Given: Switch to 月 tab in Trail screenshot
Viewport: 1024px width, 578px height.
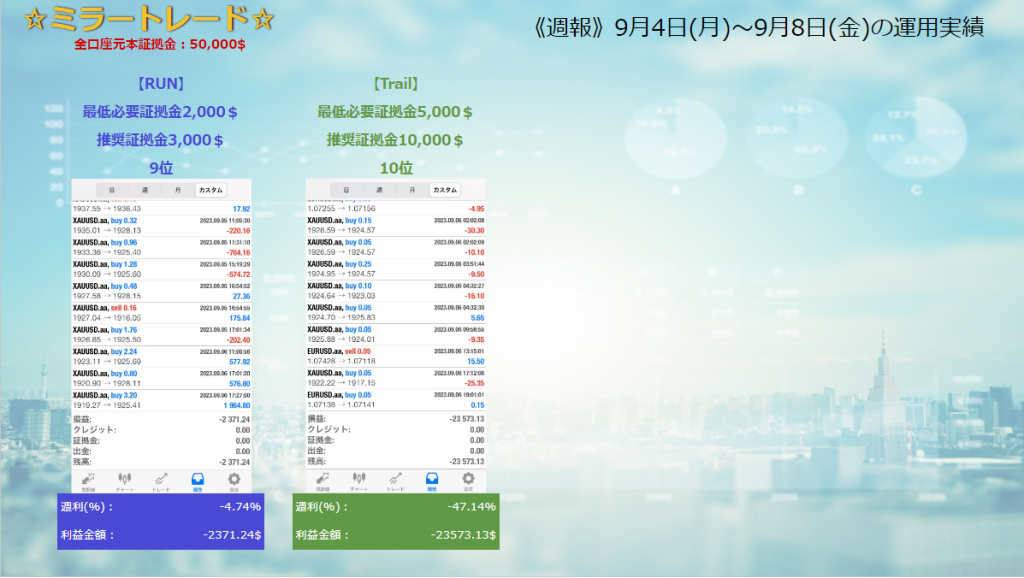Looking at the screenshot, I should point(412,190).
